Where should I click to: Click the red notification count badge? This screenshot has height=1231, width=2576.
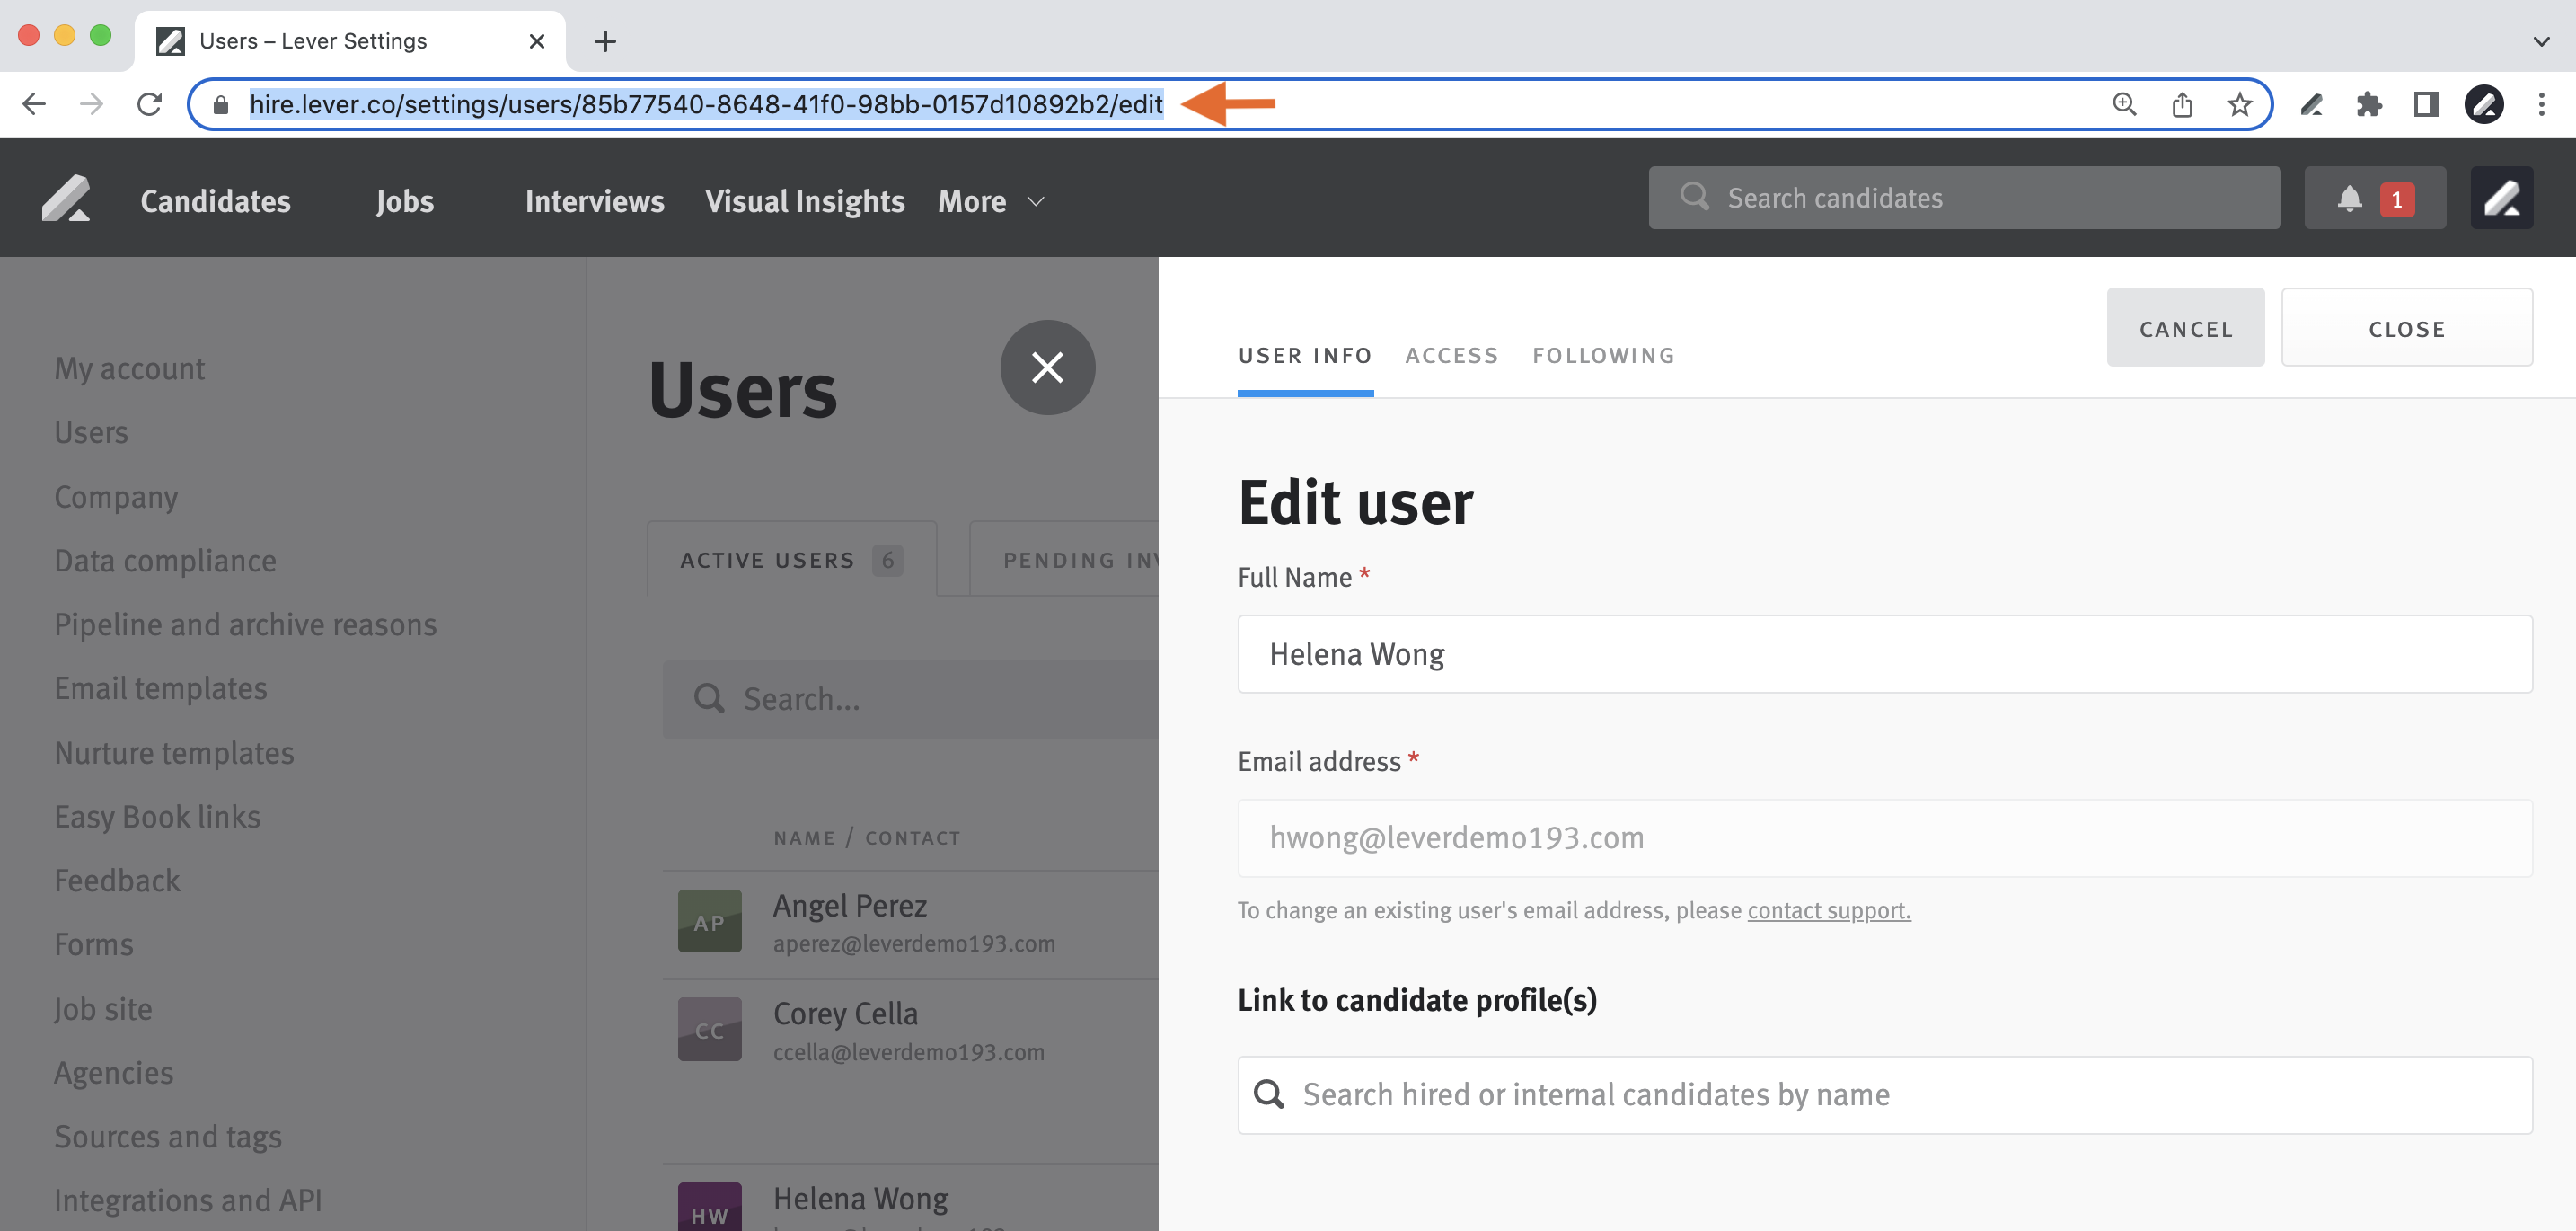(2396, 199)
